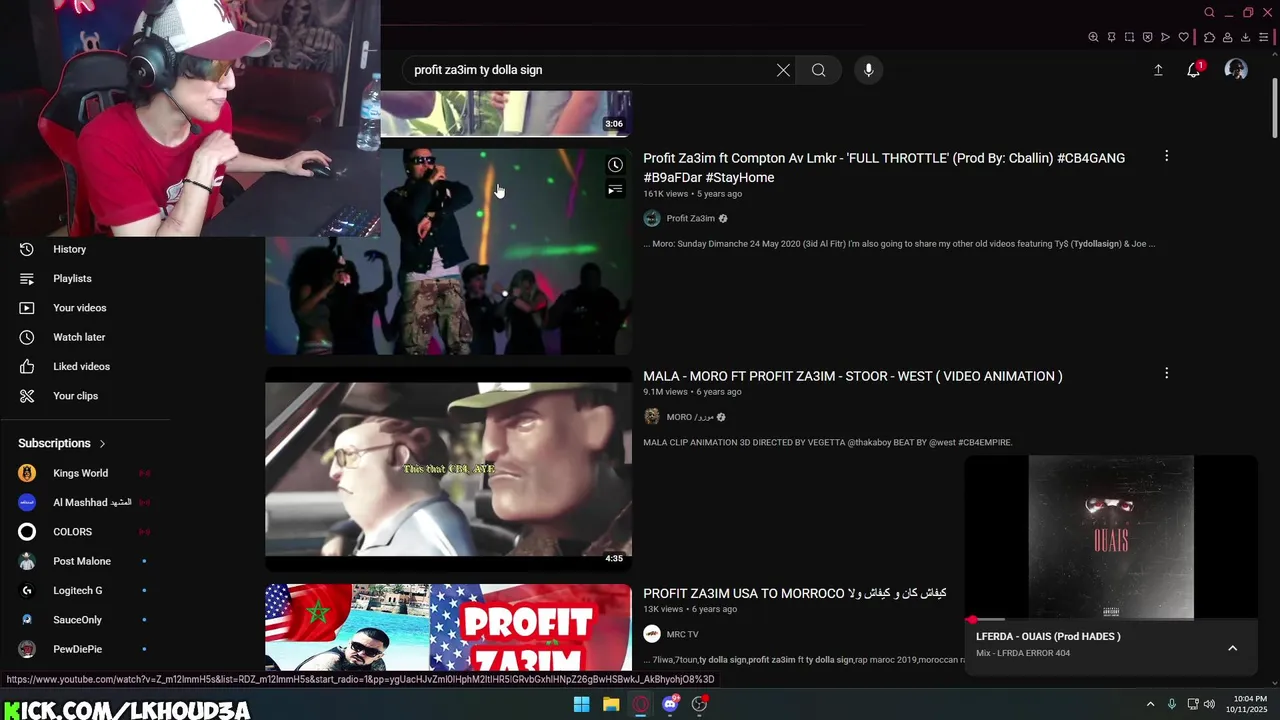This screenshot has height=720, width=1280.
Task: Click the YouTube search magnifier button
Action: pos(818,70)
